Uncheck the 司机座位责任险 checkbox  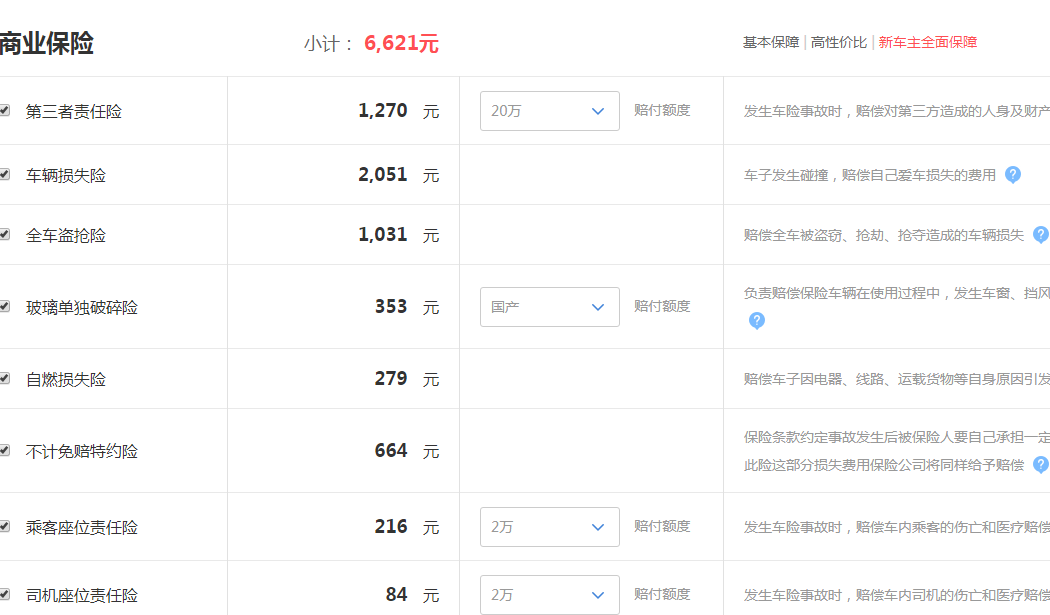click(5, 594)
